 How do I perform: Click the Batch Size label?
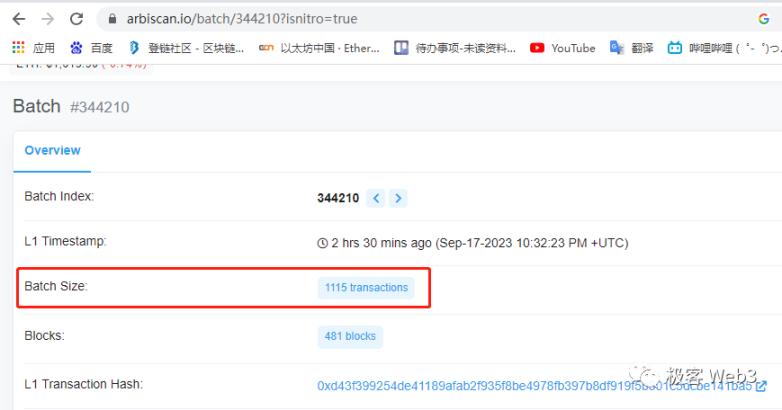coord(56,286)
